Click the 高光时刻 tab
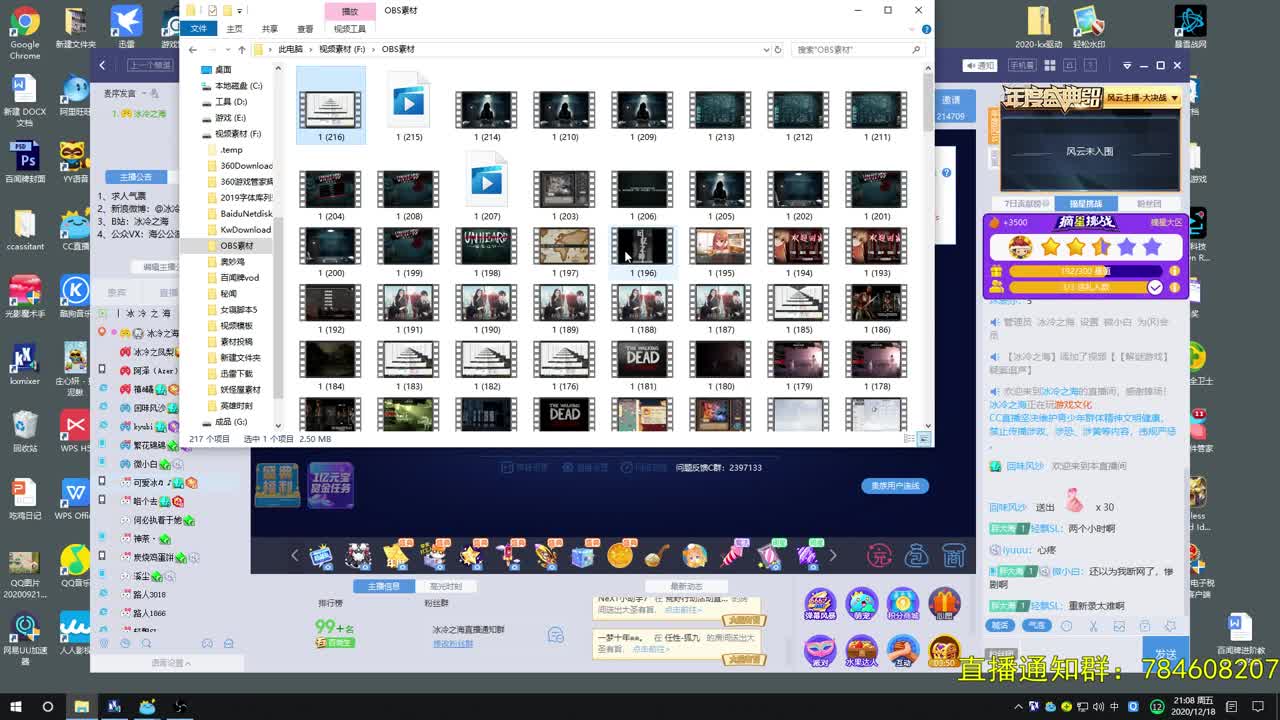 [x=445, y=586]
